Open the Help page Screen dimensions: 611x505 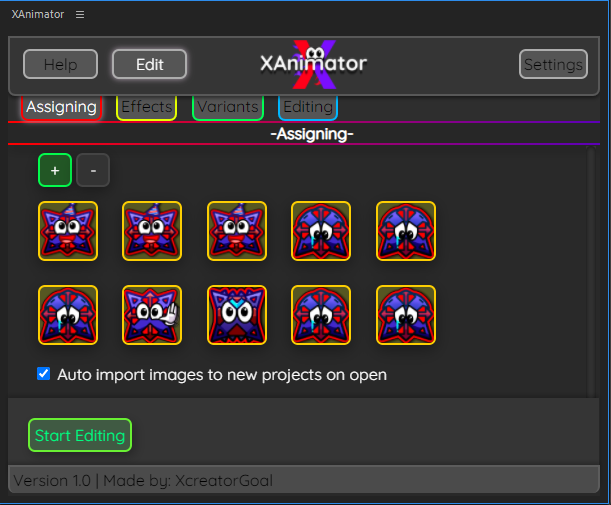click(60, 64)
